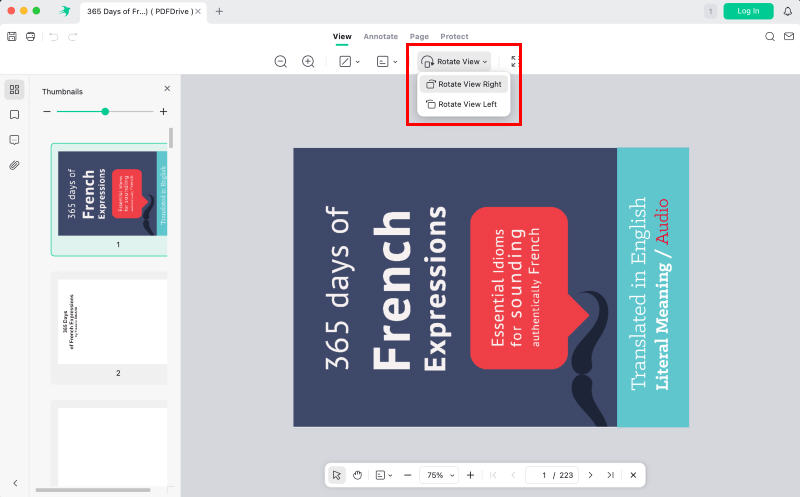Switch to the Protect tab
800x497 pixels.
(x=454, y=36)
